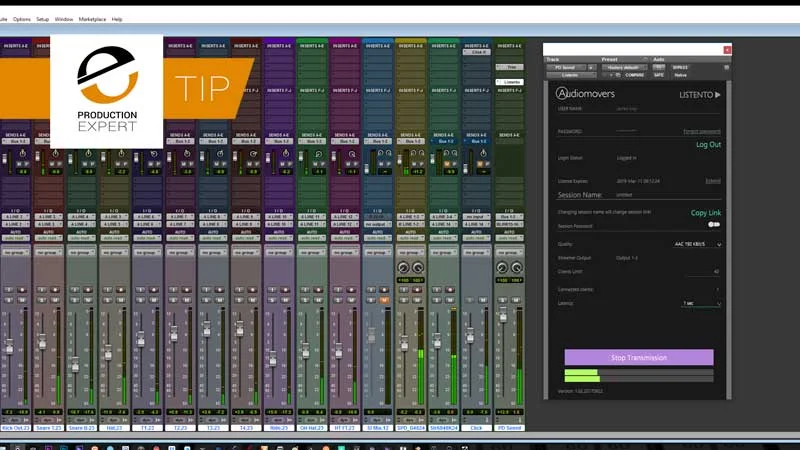Open the PD Sound track selector in plugin header
The height and width of the screenshot is (450, 800).
tap(566, 67)
